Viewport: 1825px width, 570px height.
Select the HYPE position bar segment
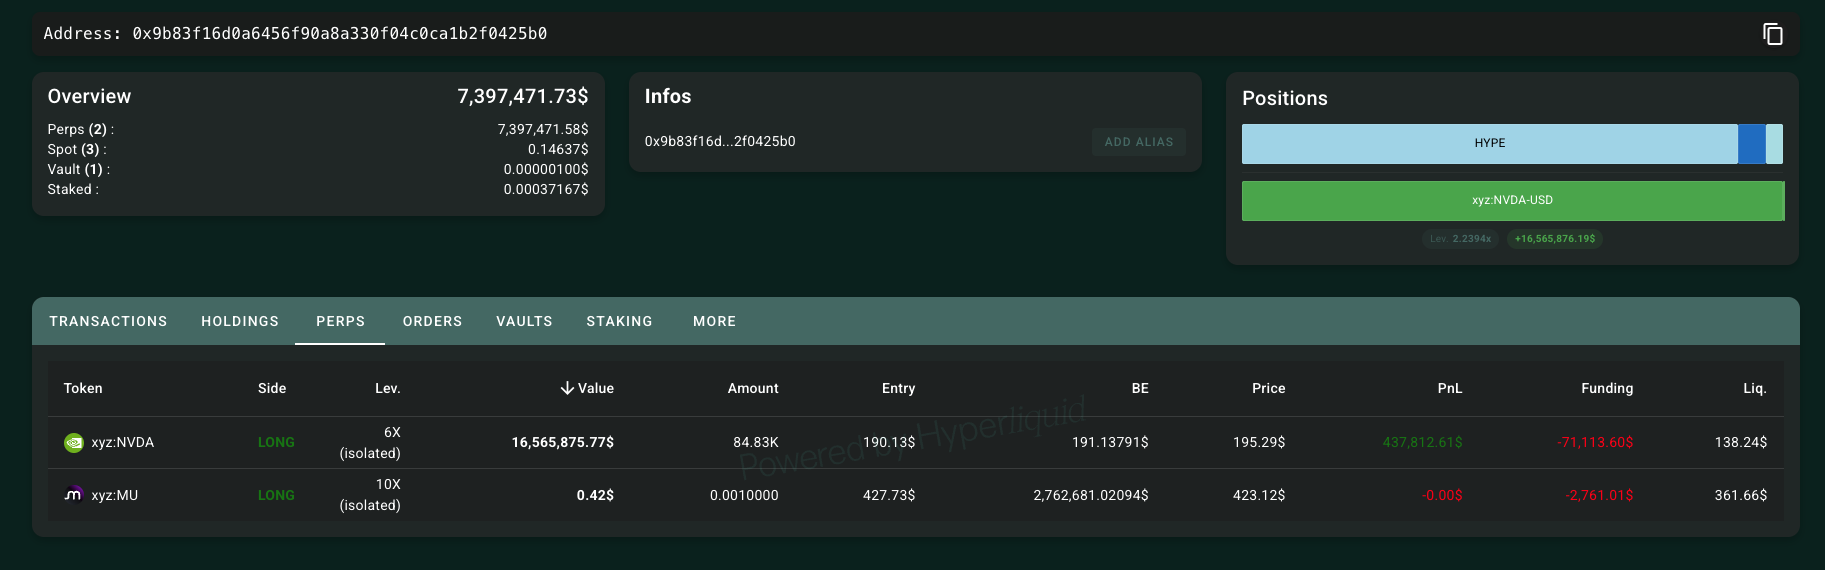click(1489, 144)
